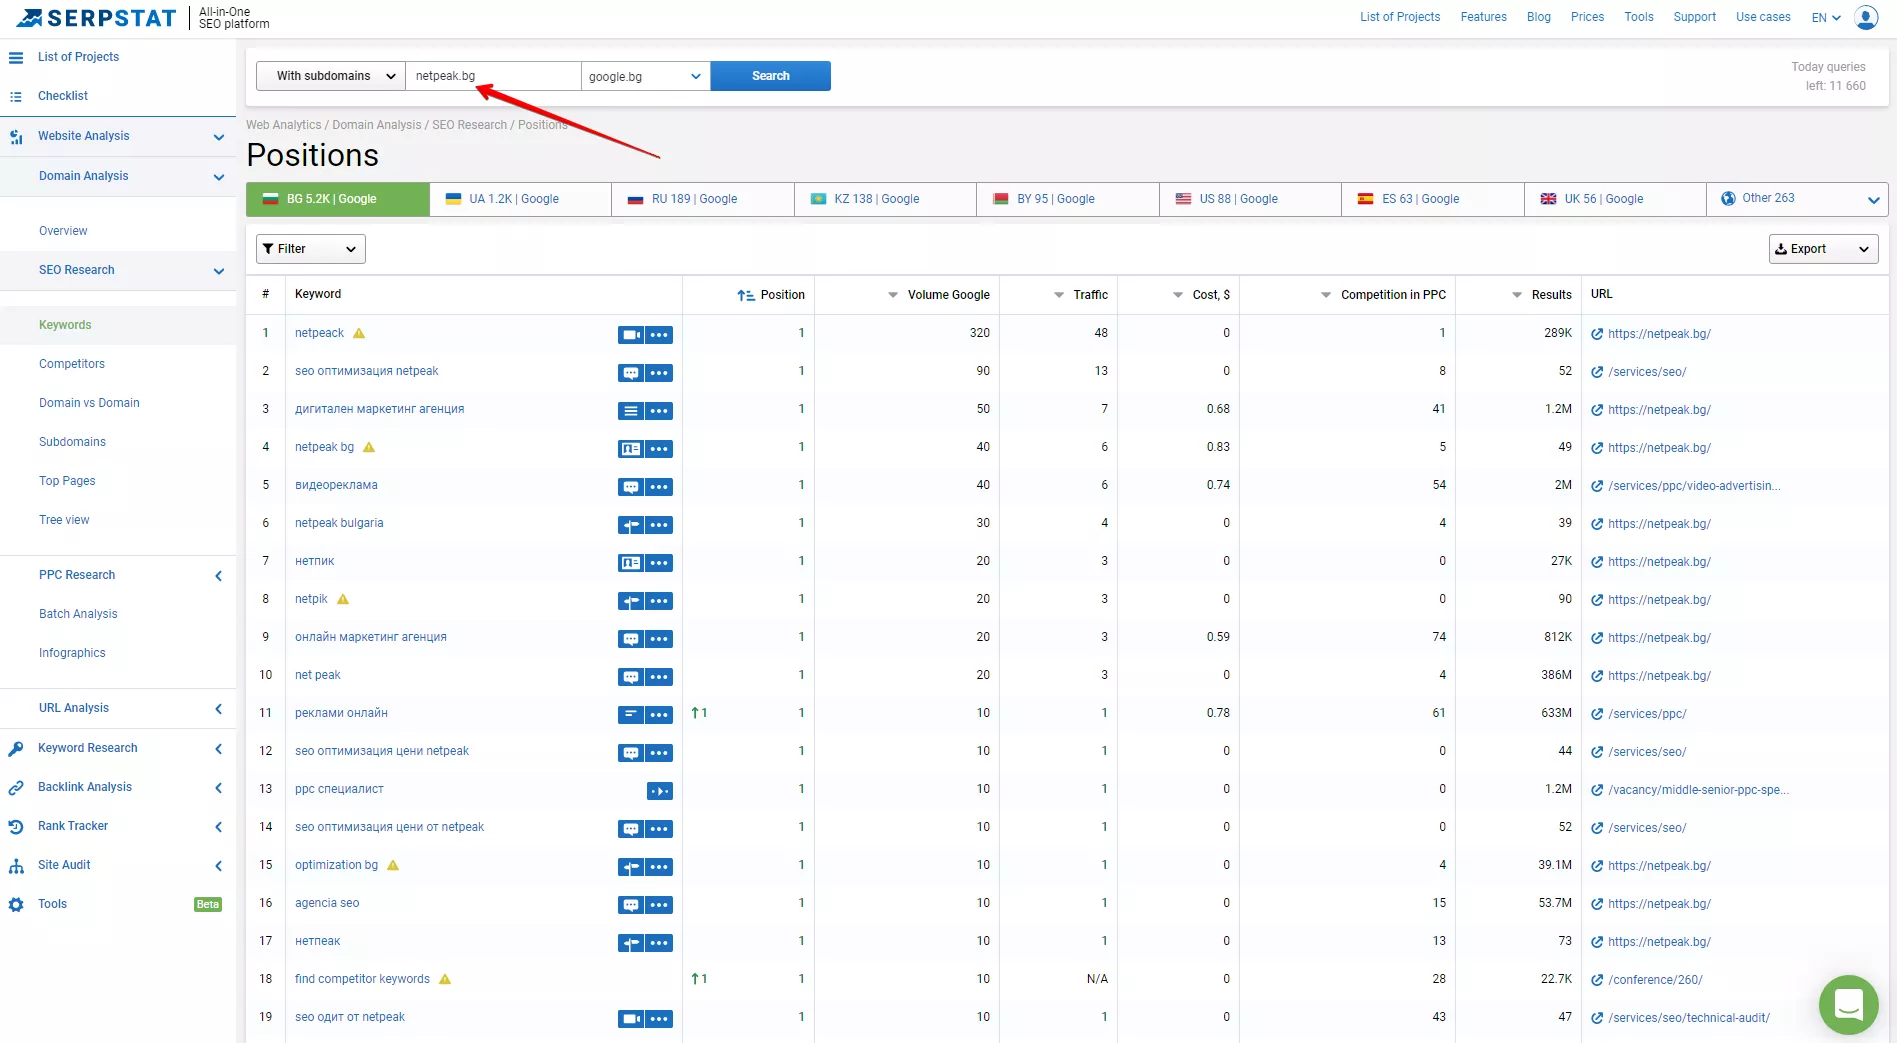Open the With subdomains dropdown
This screenshot has width=1897, height=1043.
pyautogui.click(x=331, y=76)
